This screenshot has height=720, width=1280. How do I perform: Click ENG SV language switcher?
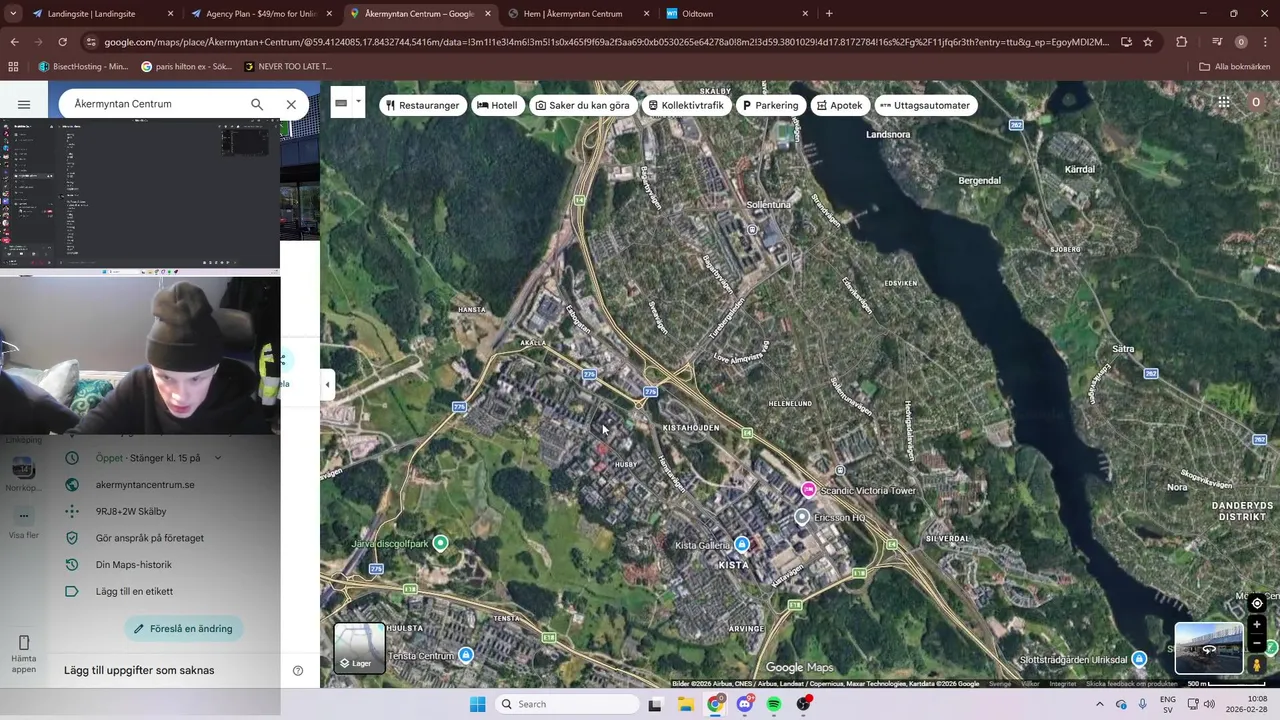tap(1168, 704)
